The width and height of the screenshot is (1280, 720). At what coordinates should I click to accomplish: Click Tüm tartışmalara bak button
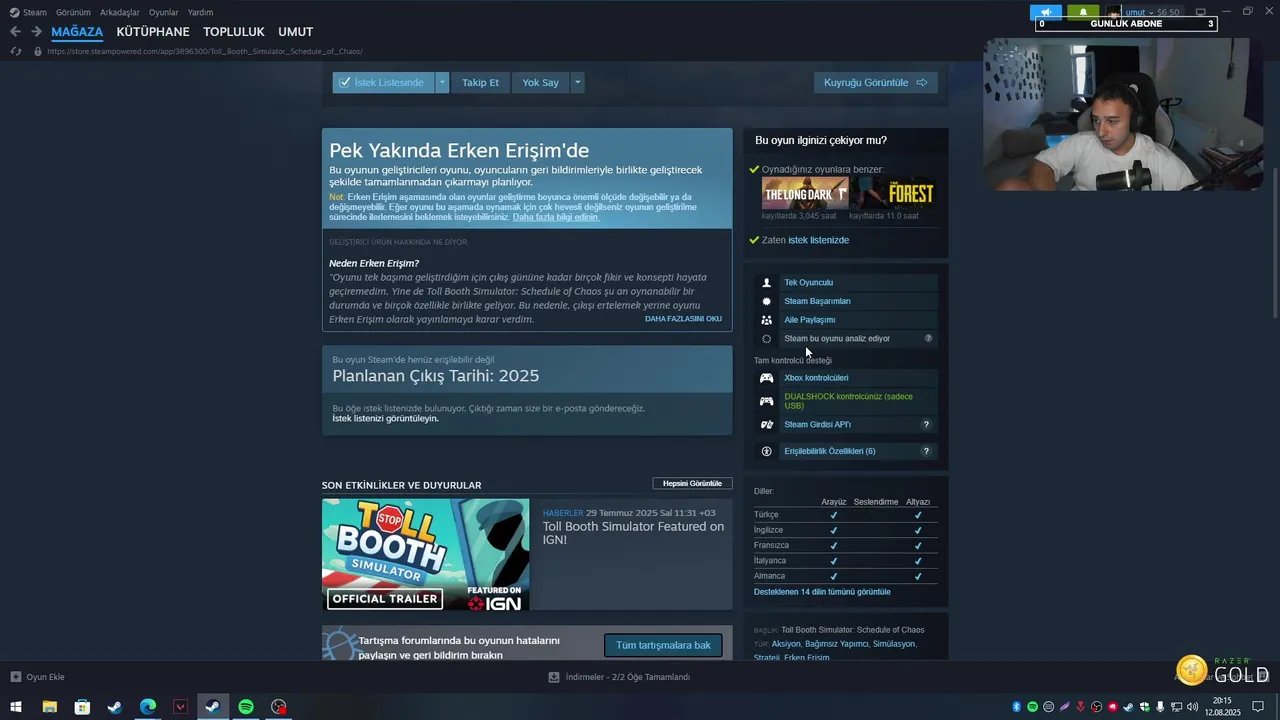click(x=663, y=645)
